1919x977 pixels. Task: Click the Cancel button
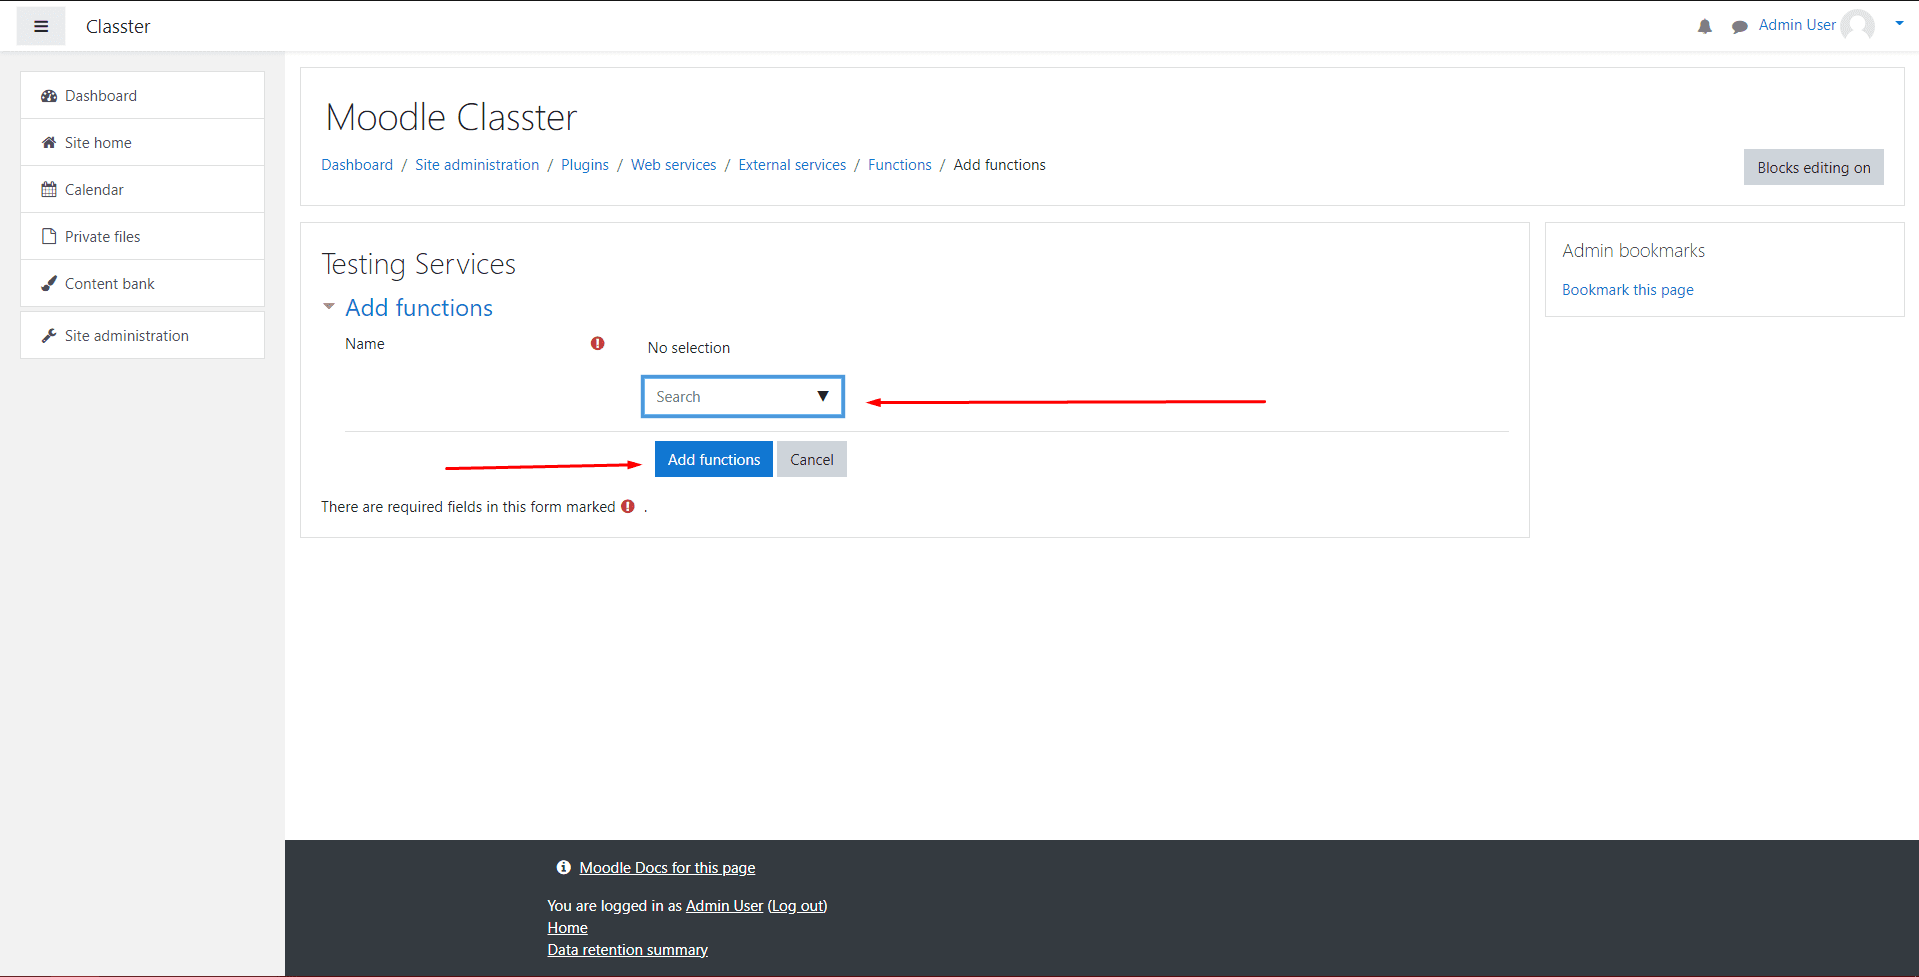point(812,460)
